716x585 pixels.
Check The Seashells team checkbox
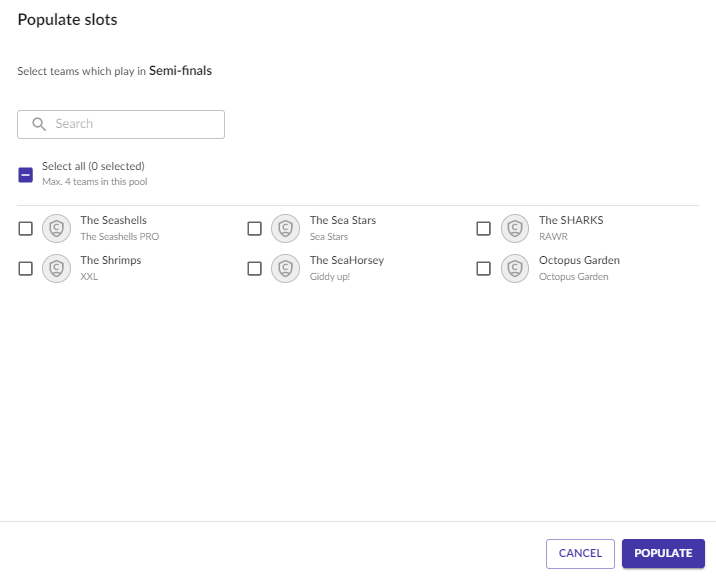pyautogui.click(x=26, y=228)
